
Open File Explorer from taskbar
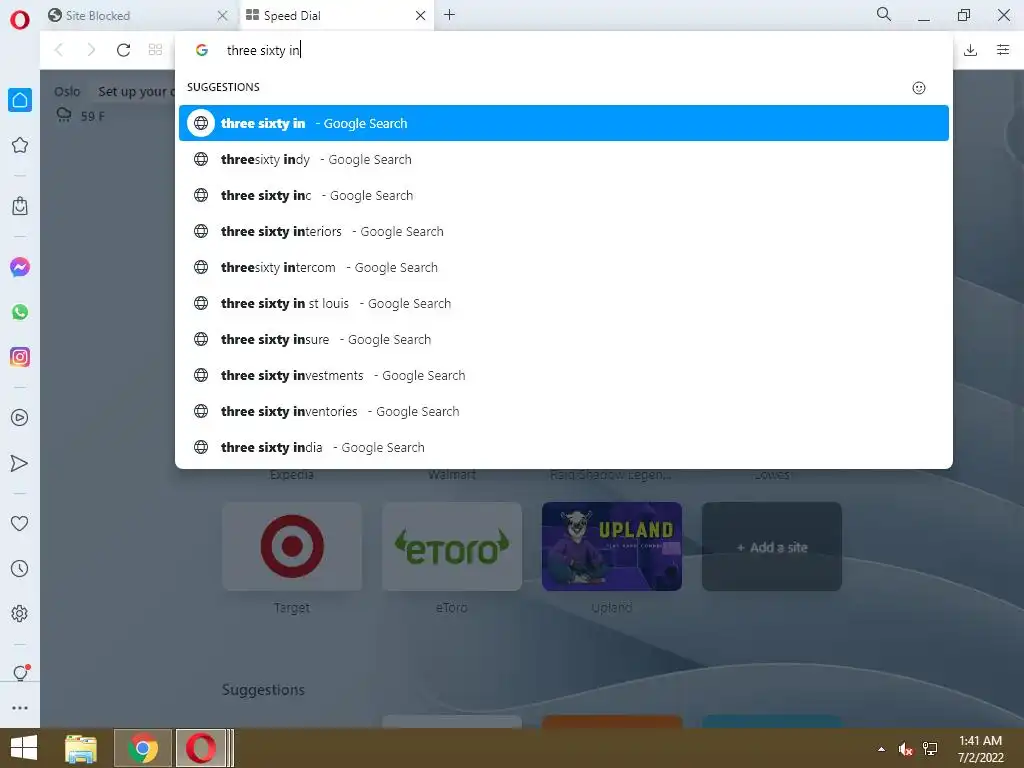coord(81,748)
